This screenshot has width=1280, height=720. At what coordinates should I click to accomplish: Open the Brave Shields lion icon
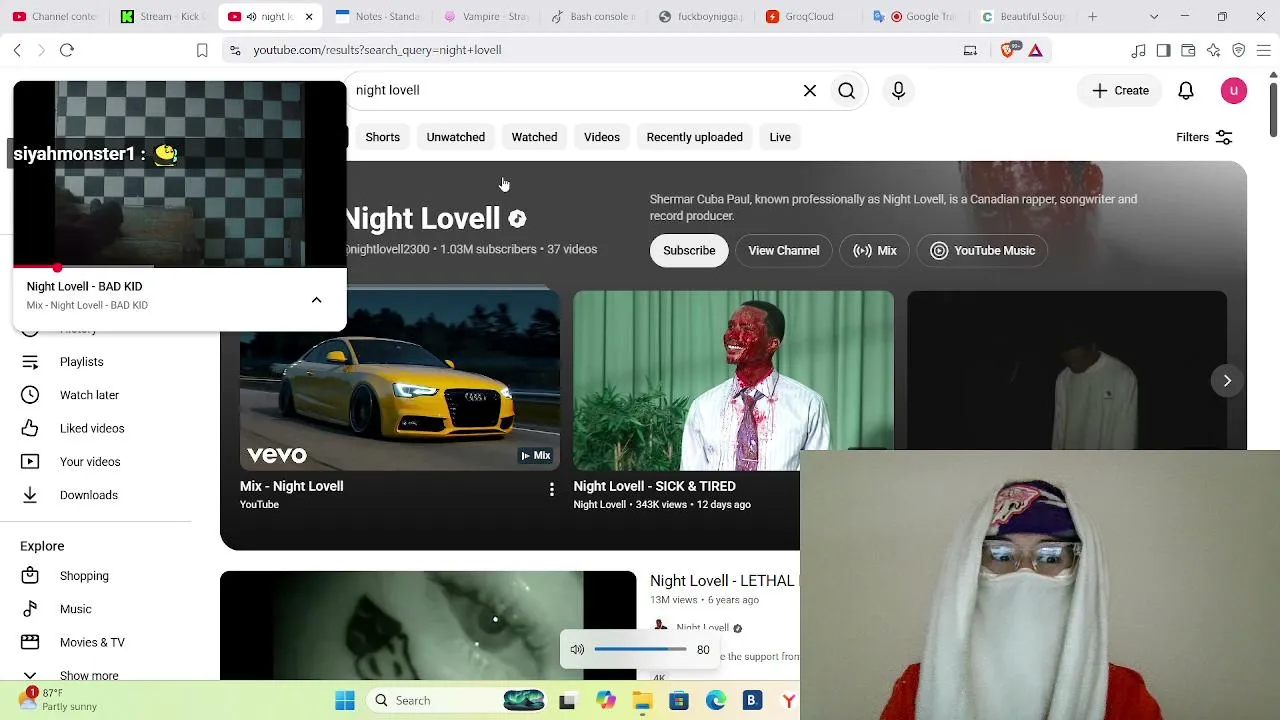[1009, 50]
